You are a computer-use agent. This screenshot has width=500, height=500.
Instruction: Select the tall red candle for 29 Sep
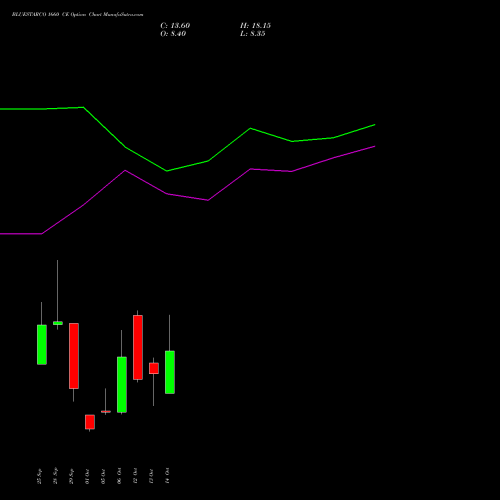pos(74,356)
